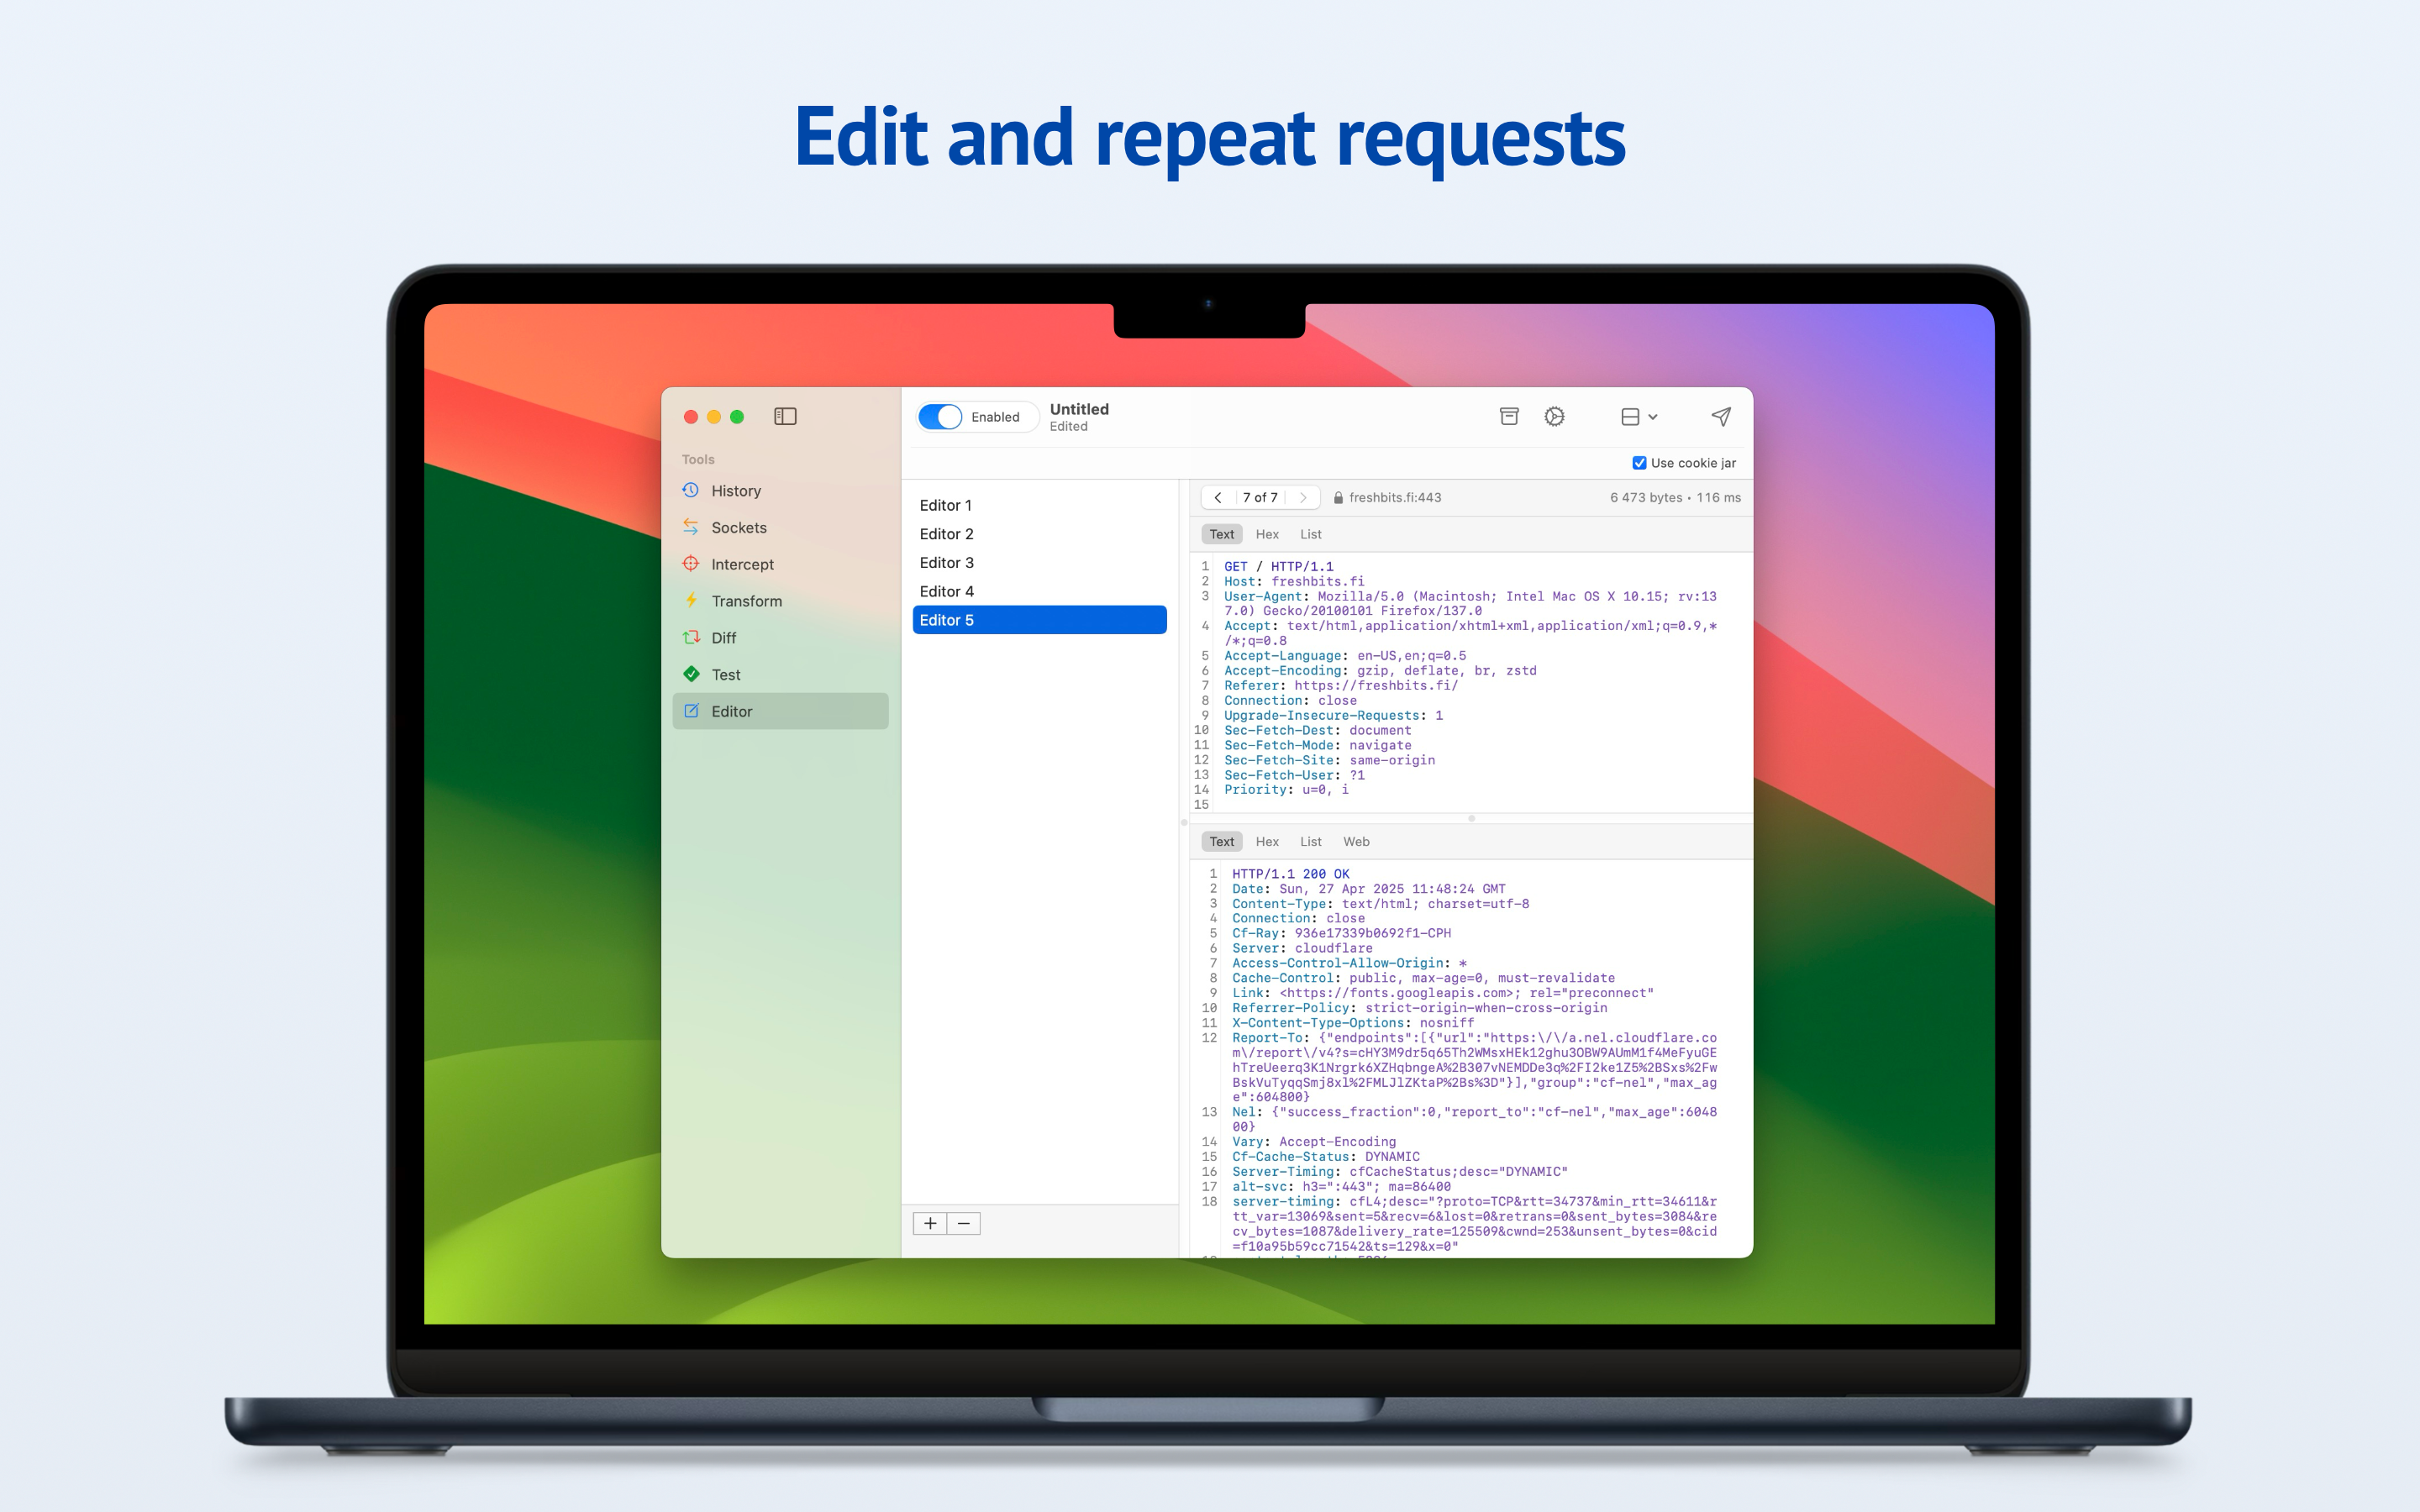Click the X-Content-Type-Options: nosniff line
Screen dimensions: 2420x1512
[1353, 1023]
